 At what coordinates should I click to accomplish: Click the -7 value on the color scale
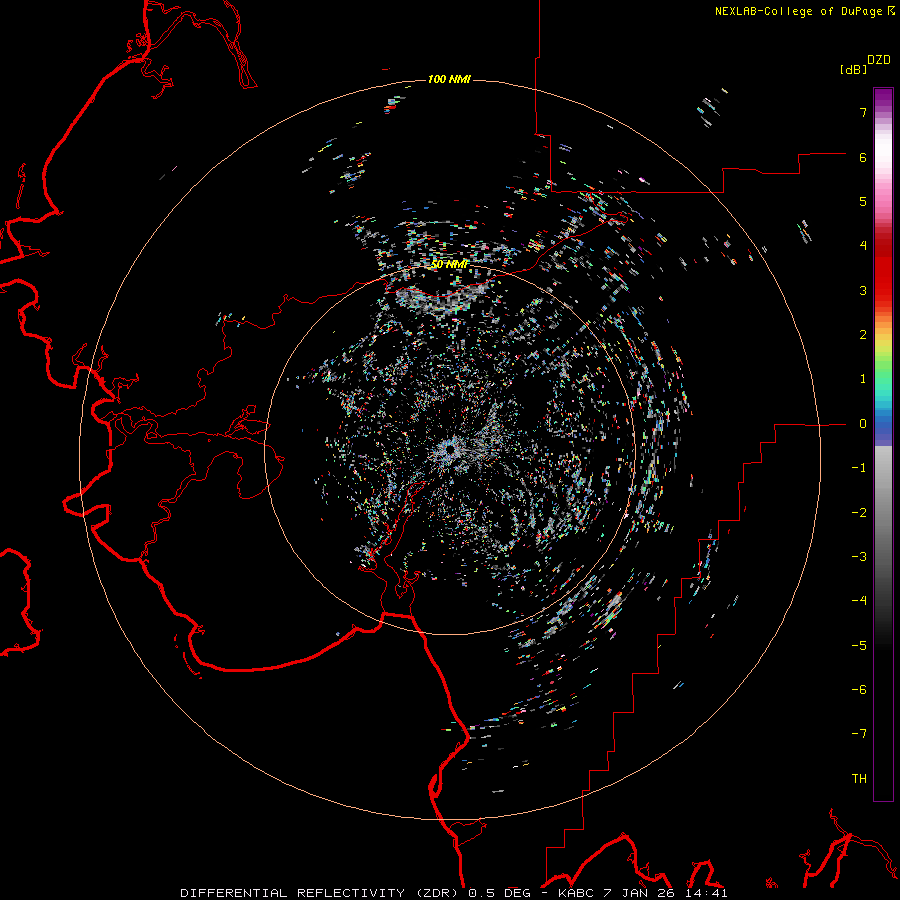click(x=859, y=734)
